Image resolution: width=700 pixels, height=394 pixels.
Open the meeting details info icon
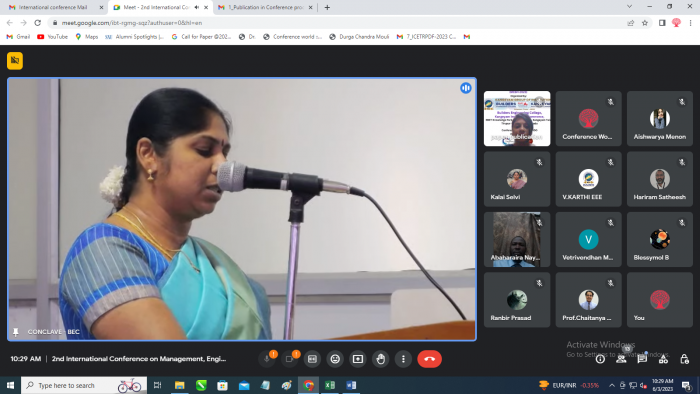(600, 359)
